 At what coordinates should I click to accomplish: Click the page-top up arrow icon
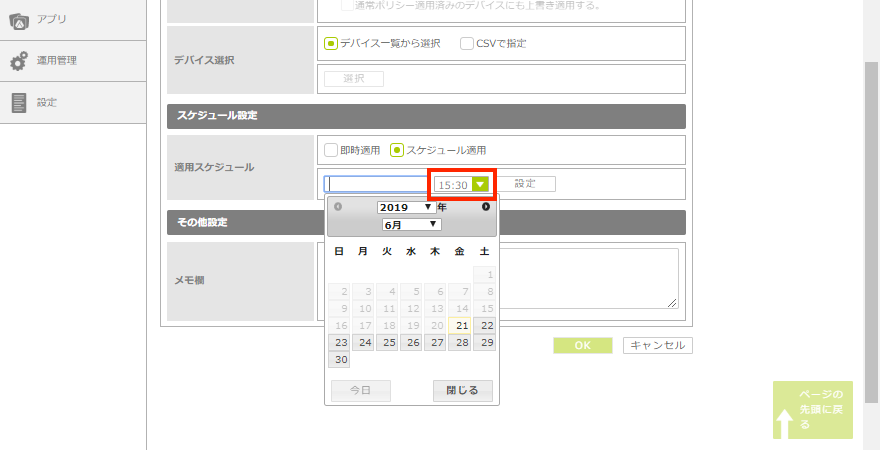pyautogui.click(x=785, y=423)
